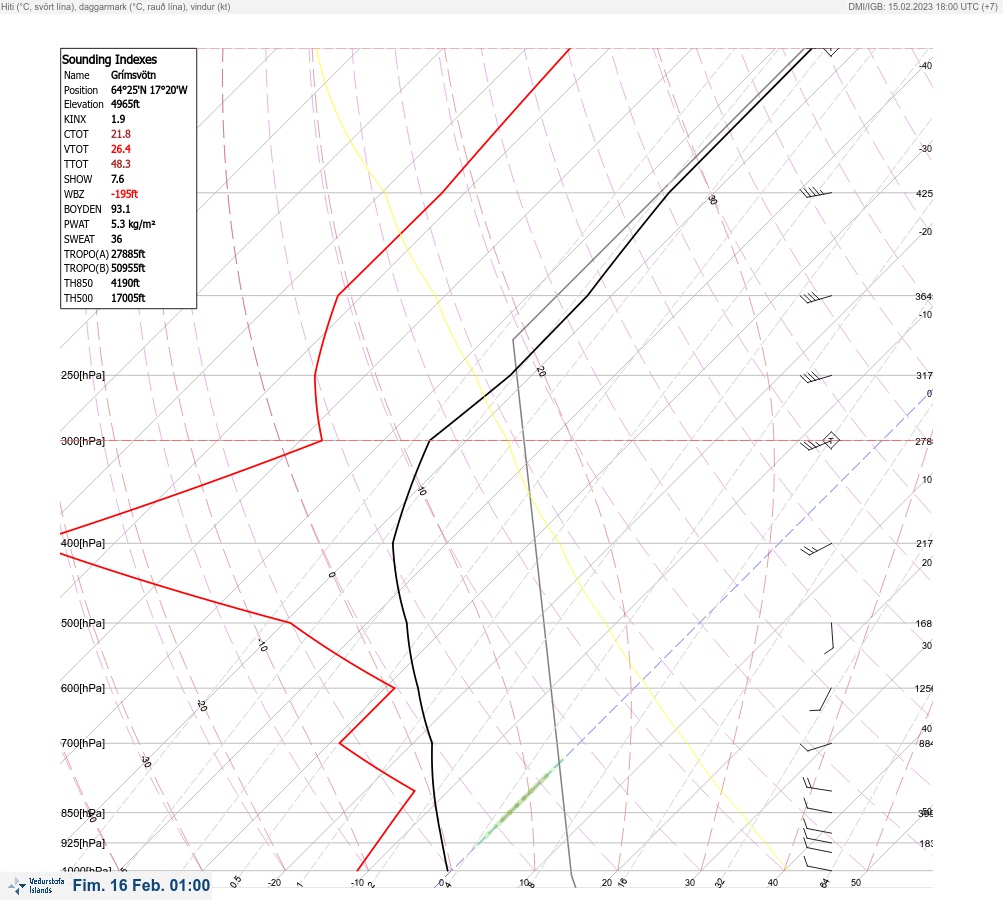Click the 300[hPa] pressure label

(83, 441)
